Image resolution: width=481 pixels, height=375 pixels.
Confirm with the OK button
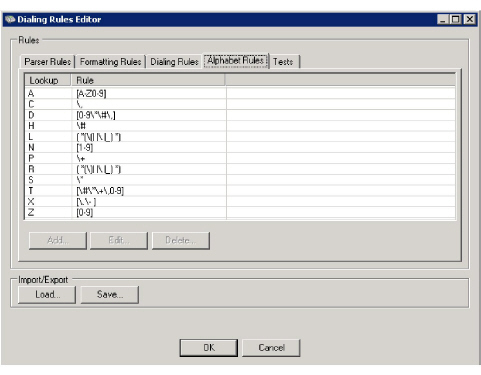point(209,348)
